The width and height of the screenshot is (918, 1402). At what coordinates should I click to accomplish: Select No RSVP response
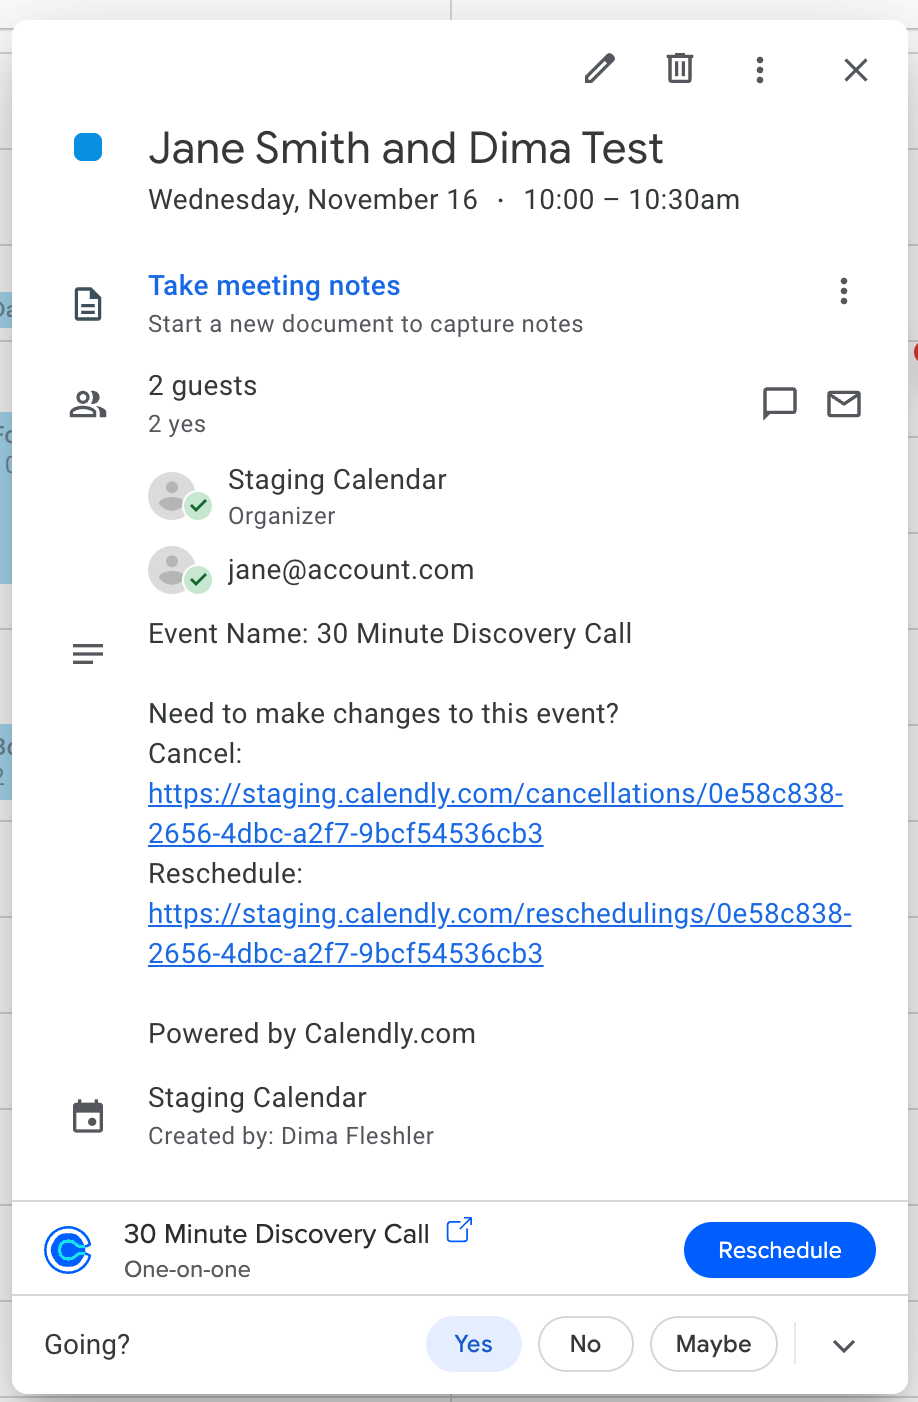coord(585,1344)
